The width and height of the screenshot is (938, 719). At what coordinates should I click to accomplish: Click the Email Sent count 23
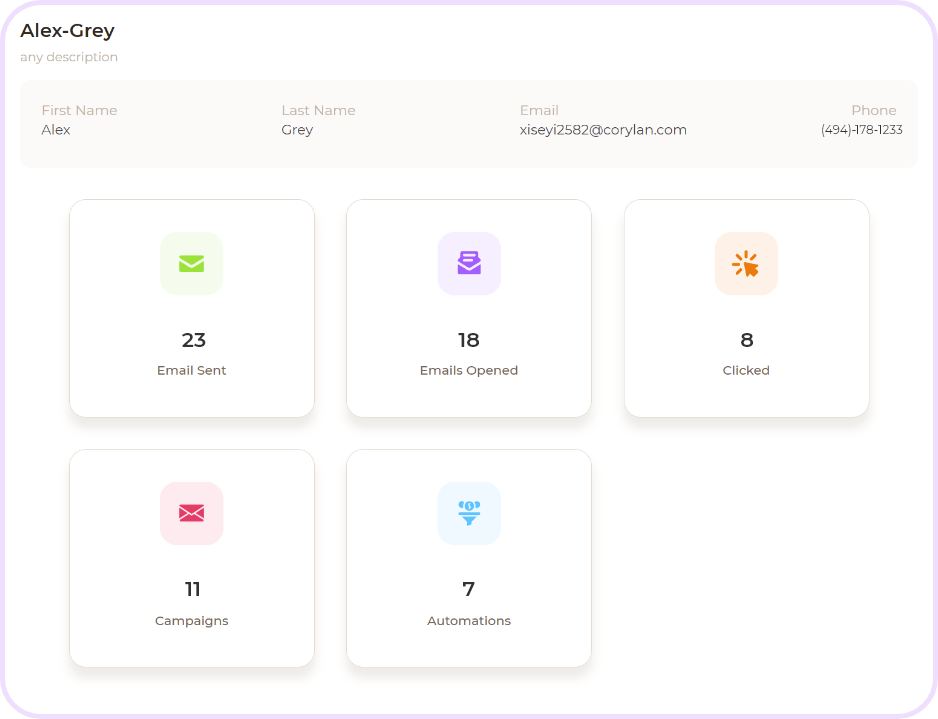193,340
